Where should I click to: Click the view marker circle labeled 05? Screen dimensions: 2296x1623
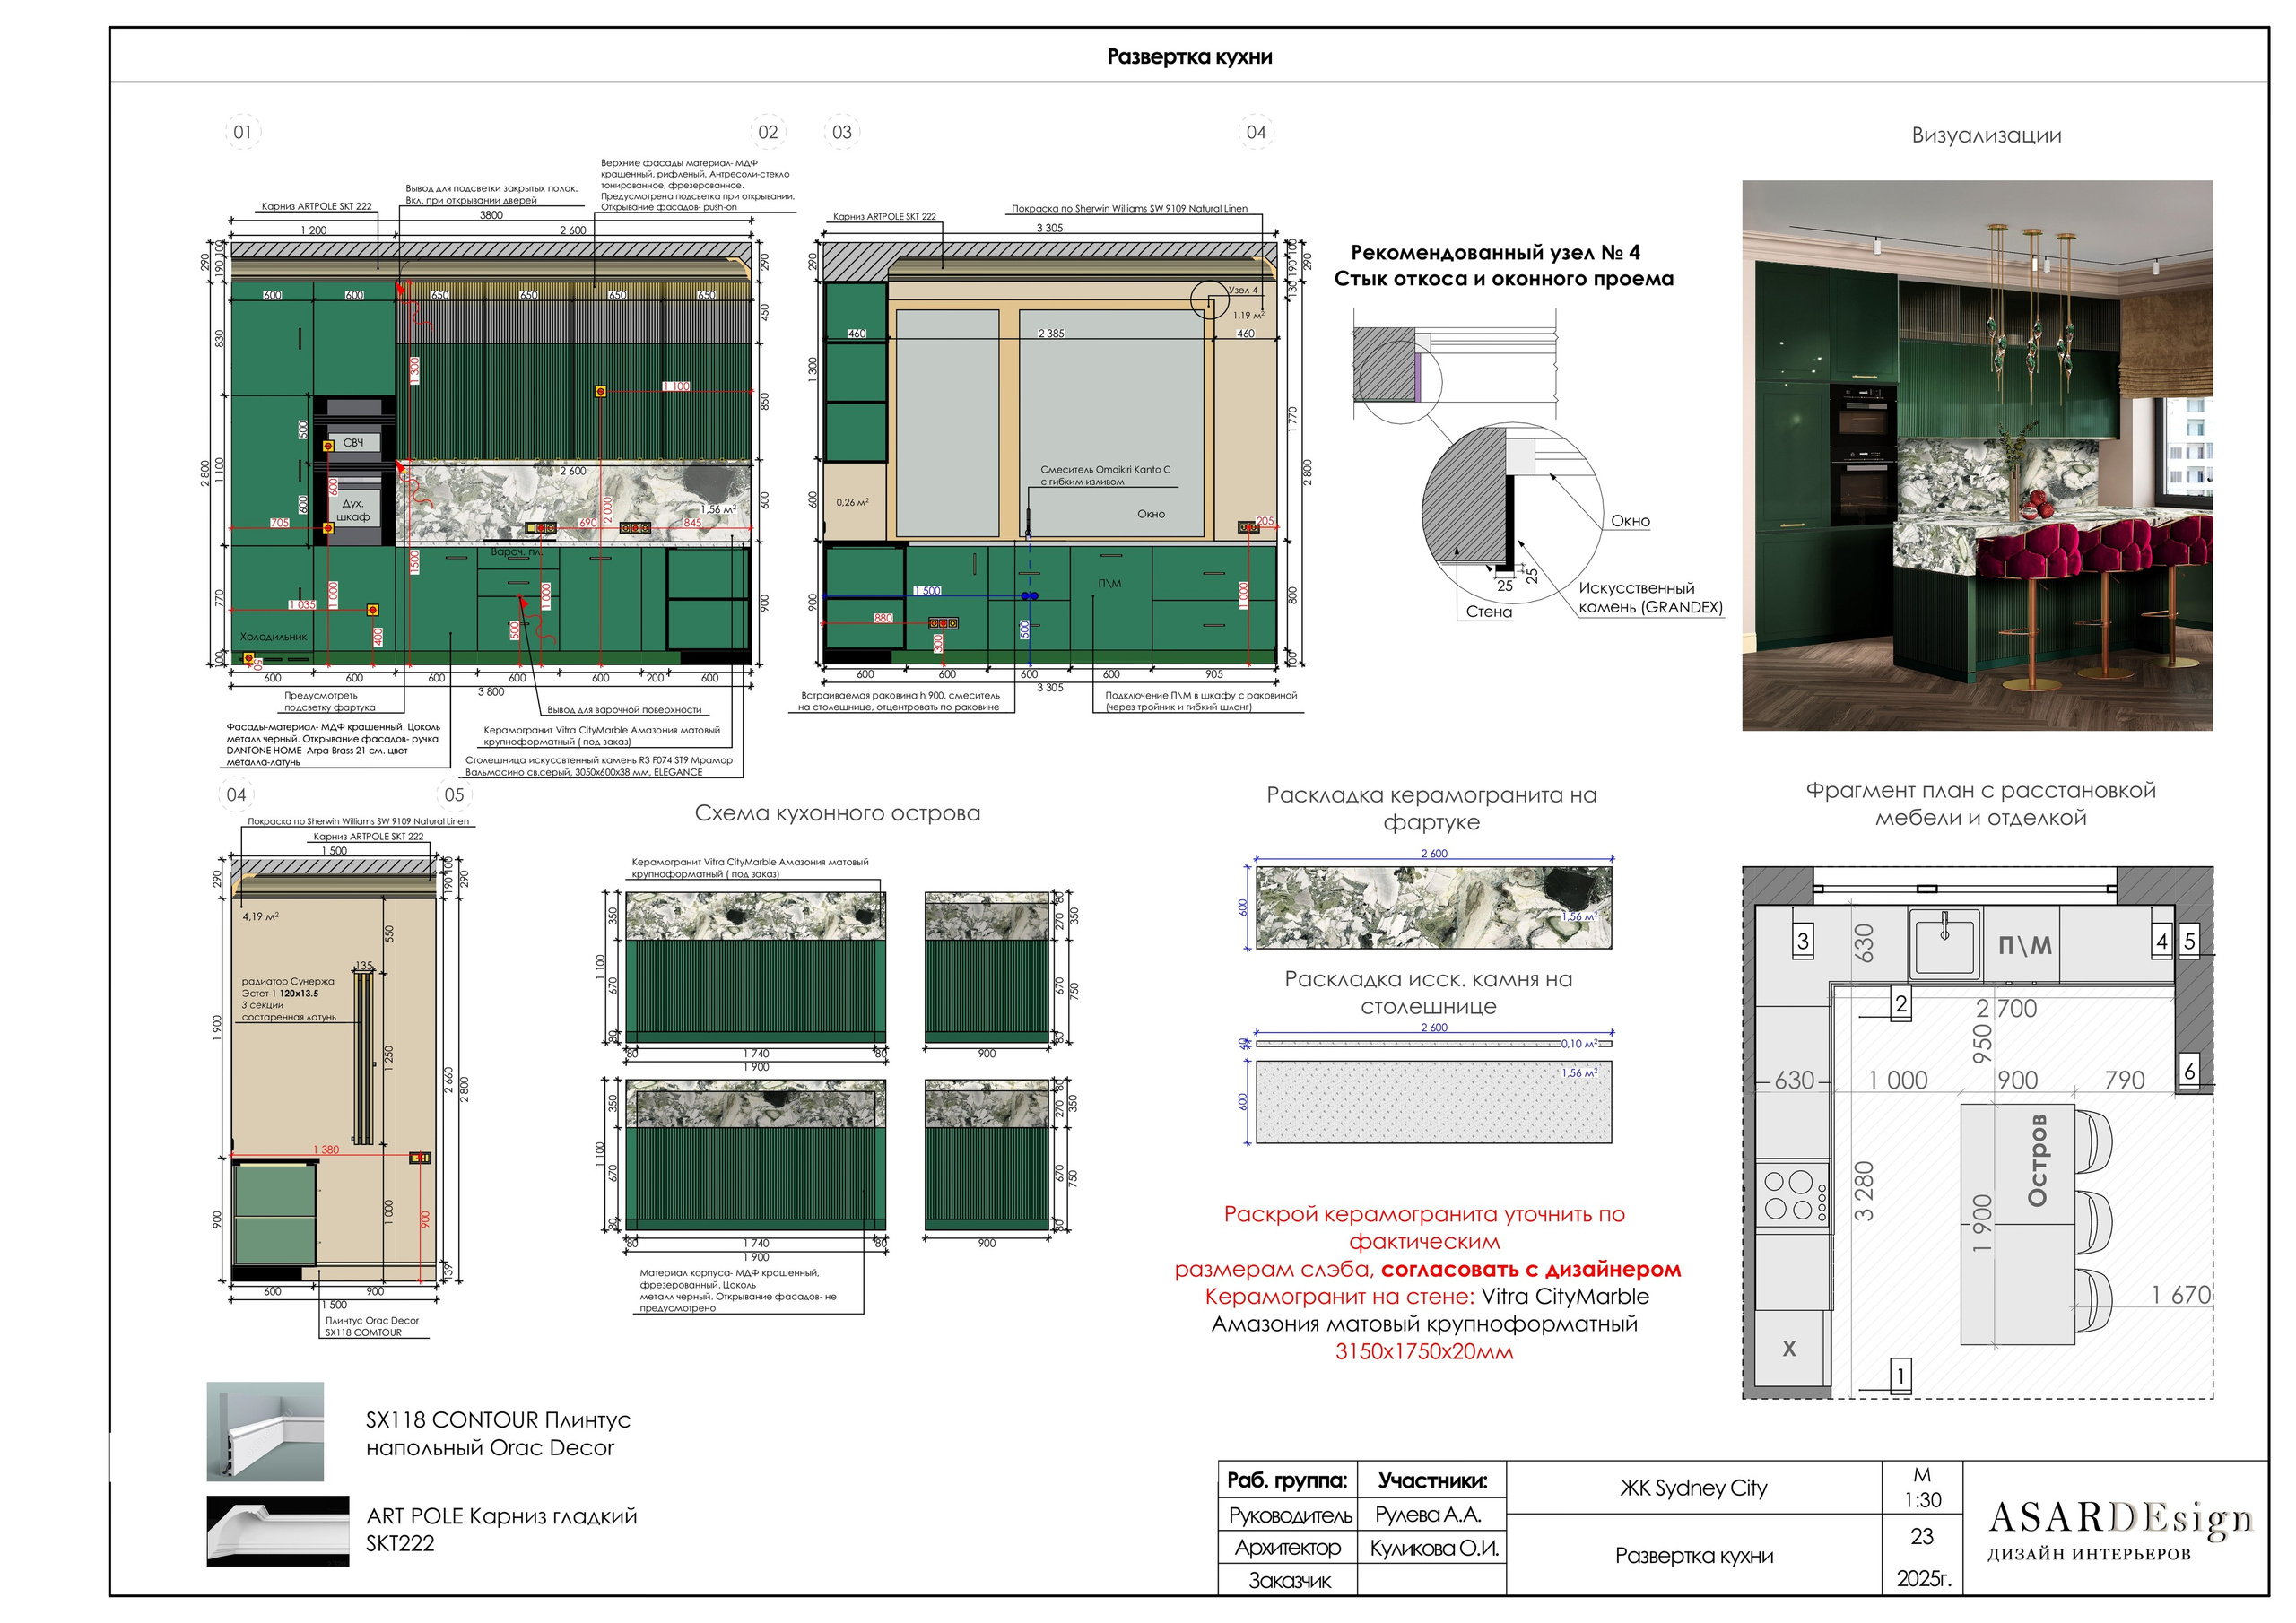(x=454, y=795)
